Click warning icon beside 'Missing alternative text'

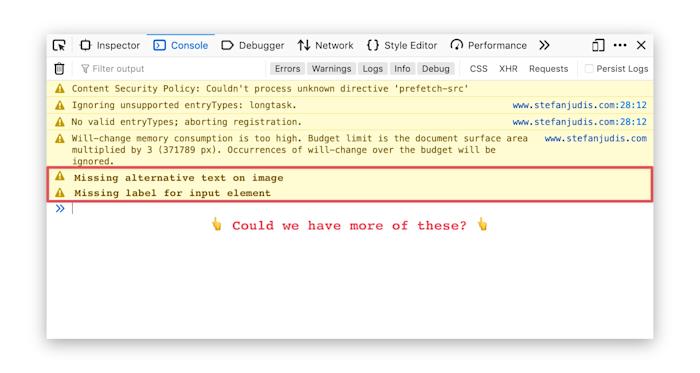pyautogui.click(x=60, y=176)
